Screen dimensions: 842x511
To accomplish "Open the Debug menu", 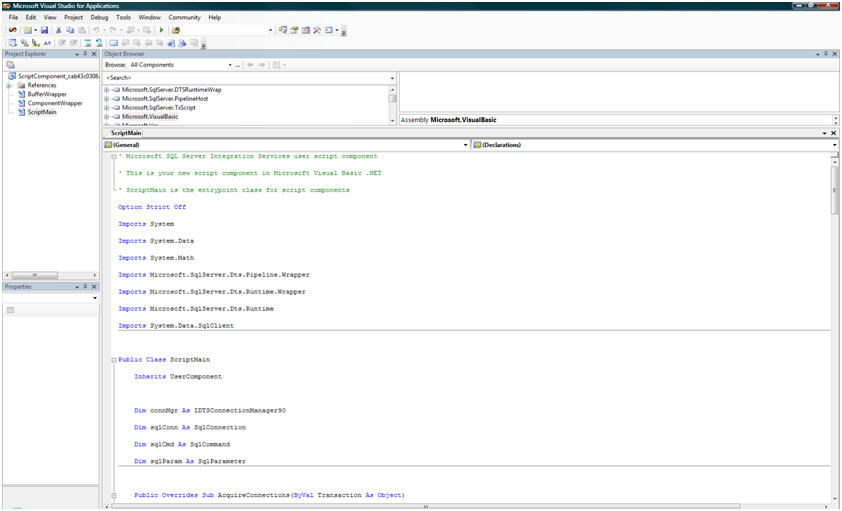I will [x=100, y=18].
